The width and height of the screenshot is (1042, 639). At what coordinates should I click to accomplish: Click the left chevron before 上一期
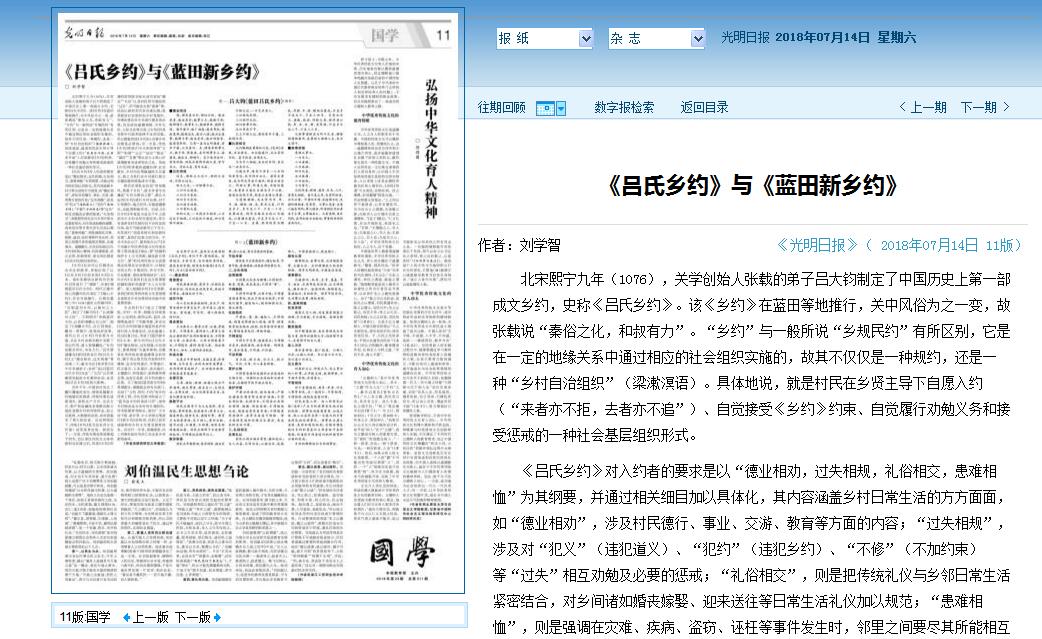902,107
